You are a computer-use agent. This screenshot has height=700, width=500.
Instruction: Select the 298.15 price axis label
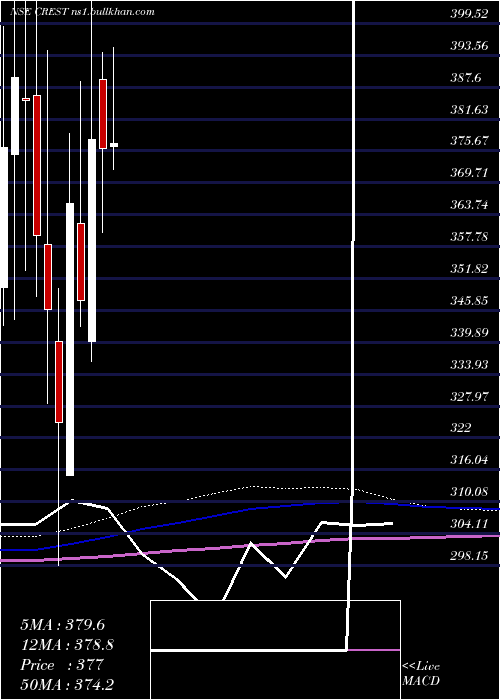coord(469,555)
